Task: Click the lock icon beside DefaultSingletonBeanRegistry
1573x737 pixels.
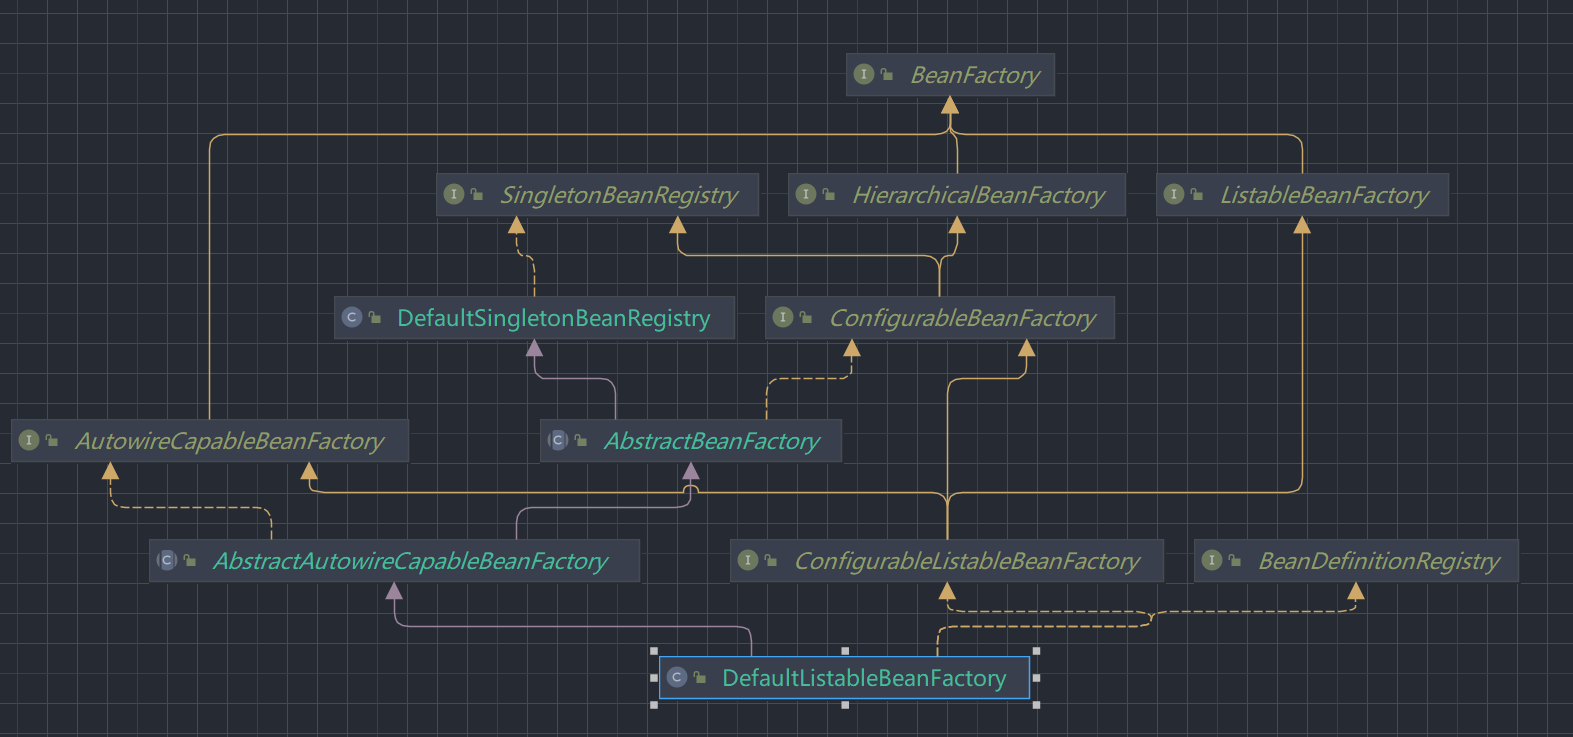Action: coord(375,317)
